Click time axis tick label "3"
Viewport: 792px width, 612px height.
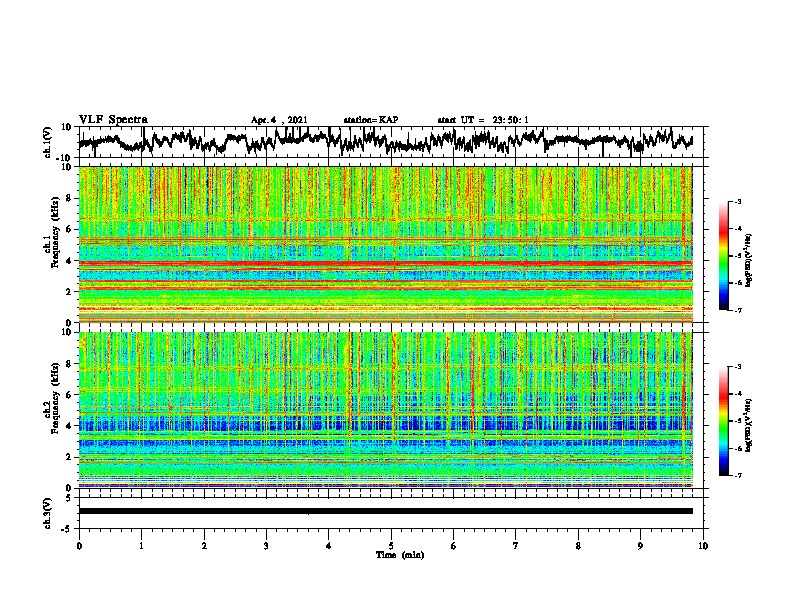[x=266, y=546]
